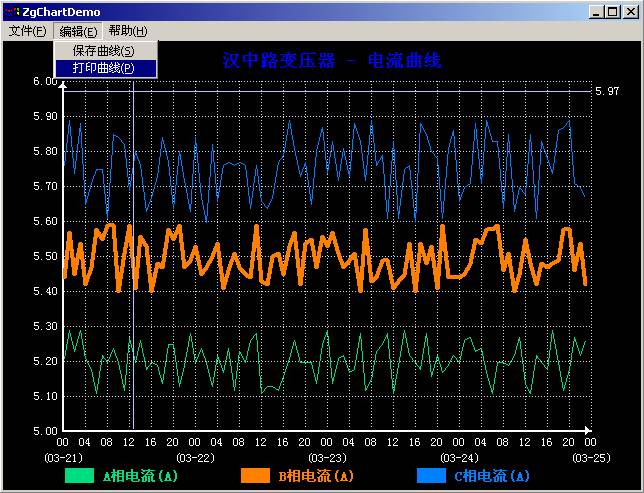The height and width of the screenshot is (493, 644).
Task: Click the 5.97 value label
Action: click(x=607, y=91)
